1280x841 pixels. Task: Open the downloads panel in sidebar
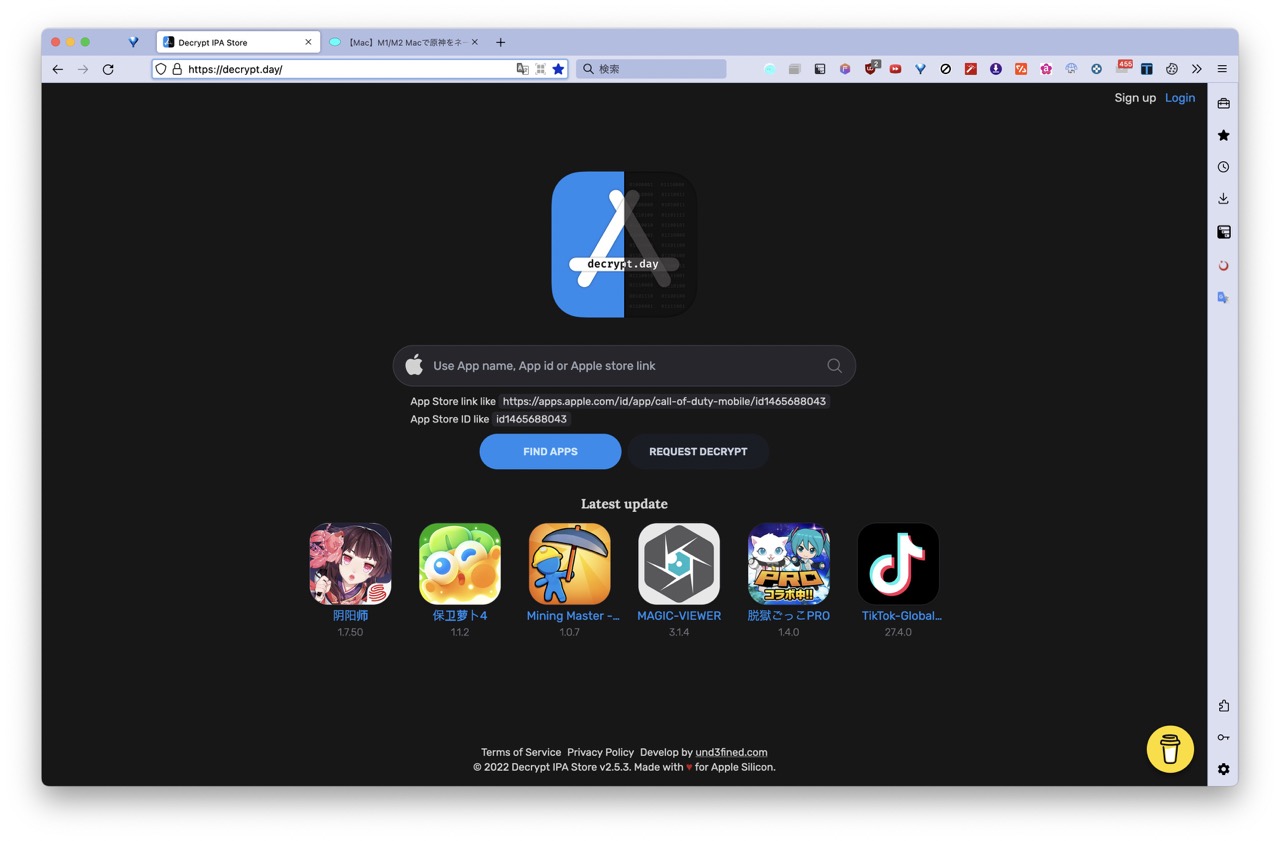(1223, 199)
